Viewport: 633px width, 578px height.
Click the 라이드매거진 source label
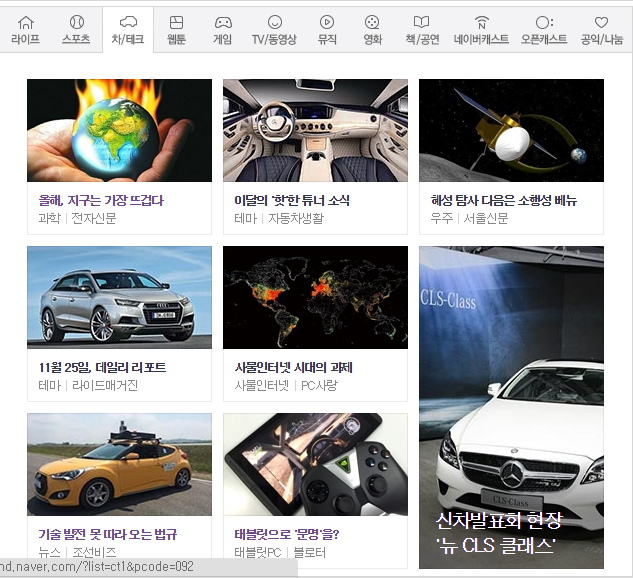coord(105,385)
